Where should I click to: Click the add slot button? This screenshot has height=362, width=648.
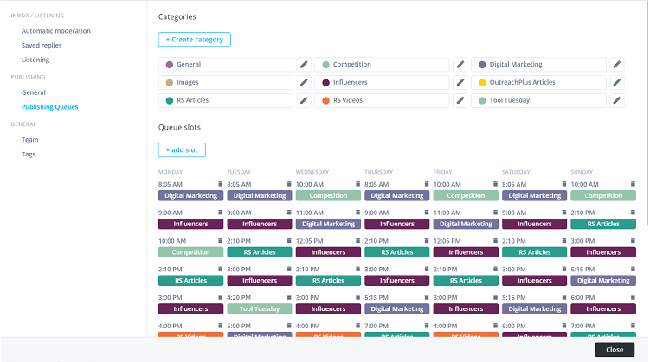(x=182, y=150)
